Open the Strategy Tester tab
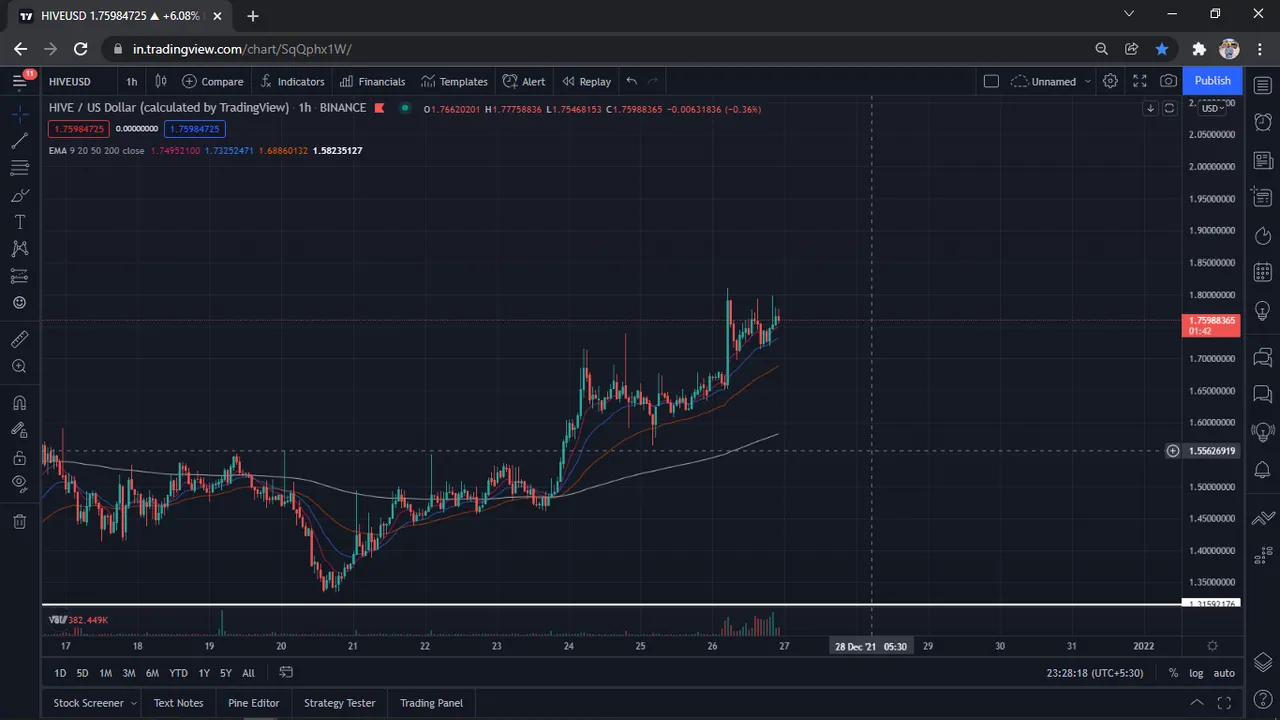Viewport: 1280px width, 720px height. click(x=340, y=703)
